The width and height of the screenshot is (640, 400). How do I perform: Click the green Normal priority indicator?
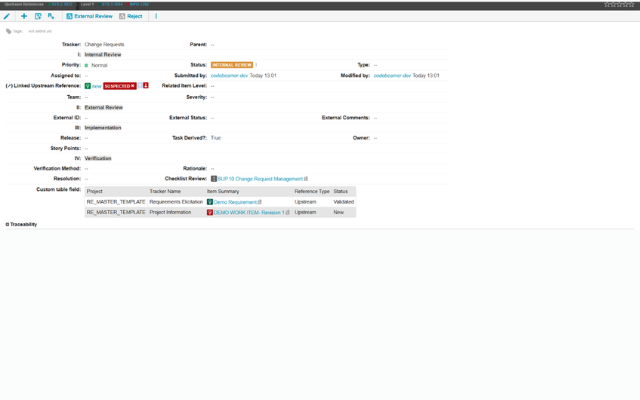coord(86,65)
